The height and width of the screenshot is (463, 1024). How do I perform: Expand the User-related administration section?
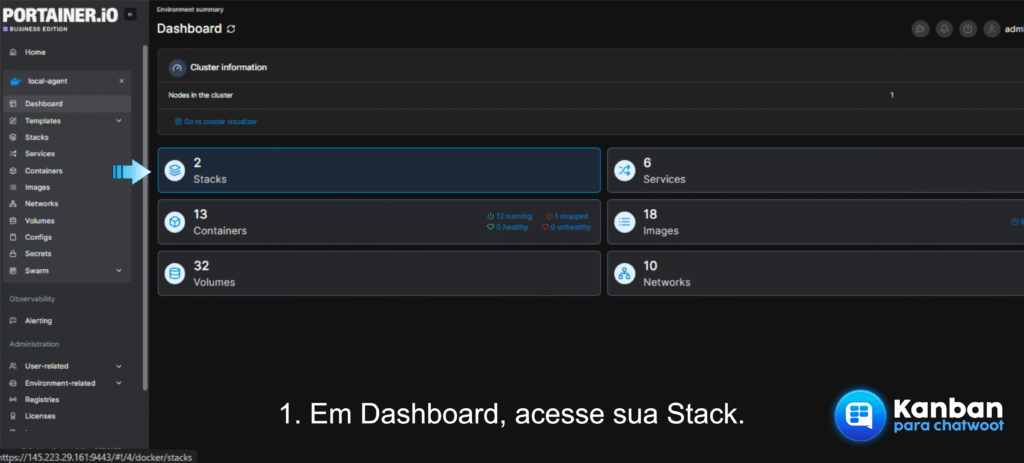119,366
